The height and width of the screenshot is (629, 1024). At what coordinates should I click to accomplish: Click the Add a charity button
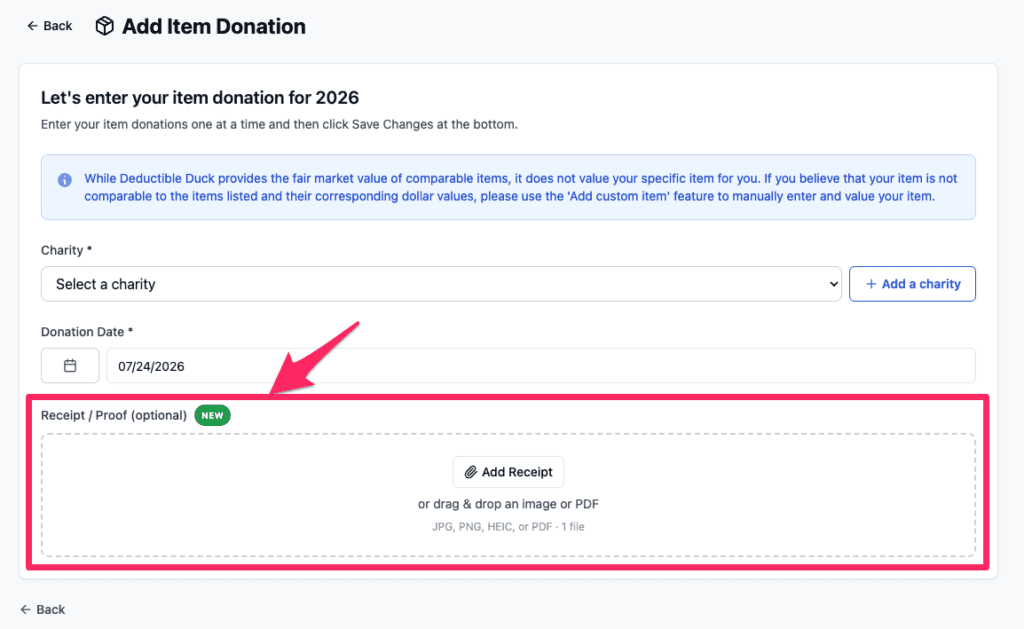click(x=912, y=284)
